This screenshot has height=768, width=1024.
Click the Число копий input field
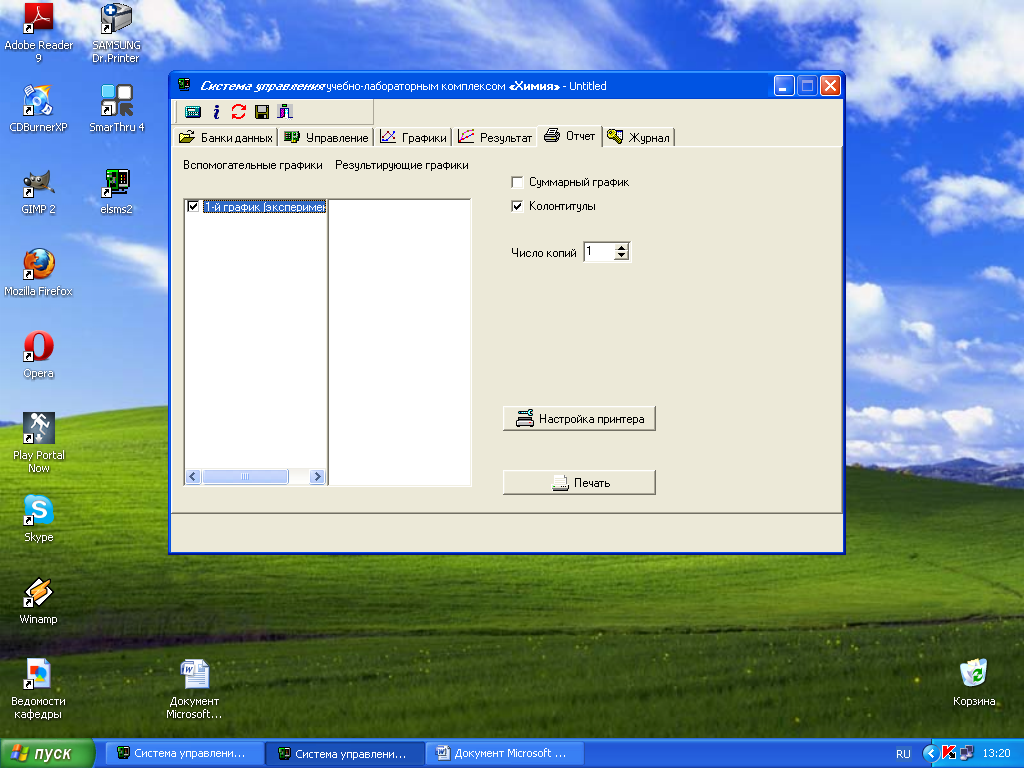pos(599,251)
